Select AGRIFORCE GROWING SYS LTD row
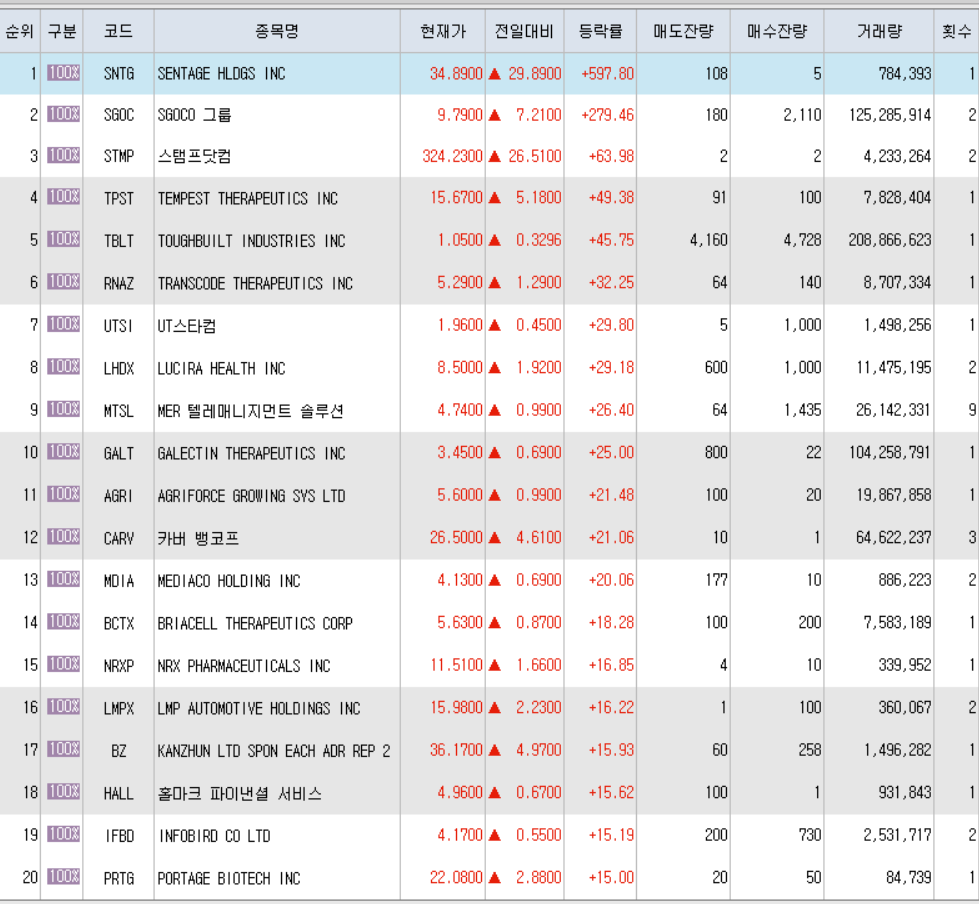This screenshot has width=979, height=904. tap(490, 495)
